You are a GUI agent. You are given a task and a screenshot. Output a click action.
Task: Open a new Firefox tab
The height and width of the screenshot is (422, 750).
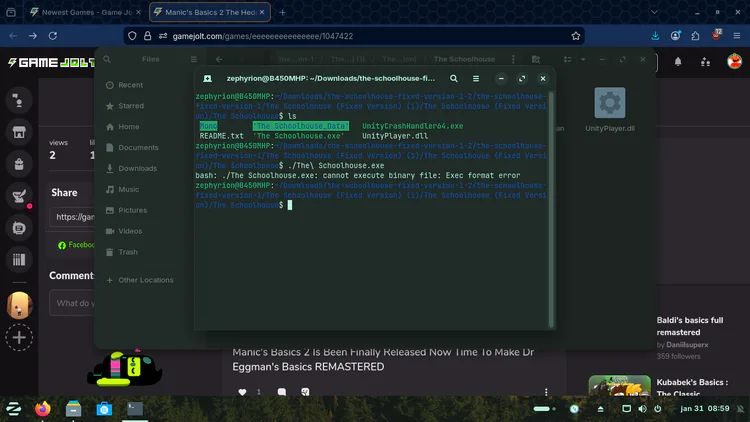pyautogui.click(x=282, y=12)
